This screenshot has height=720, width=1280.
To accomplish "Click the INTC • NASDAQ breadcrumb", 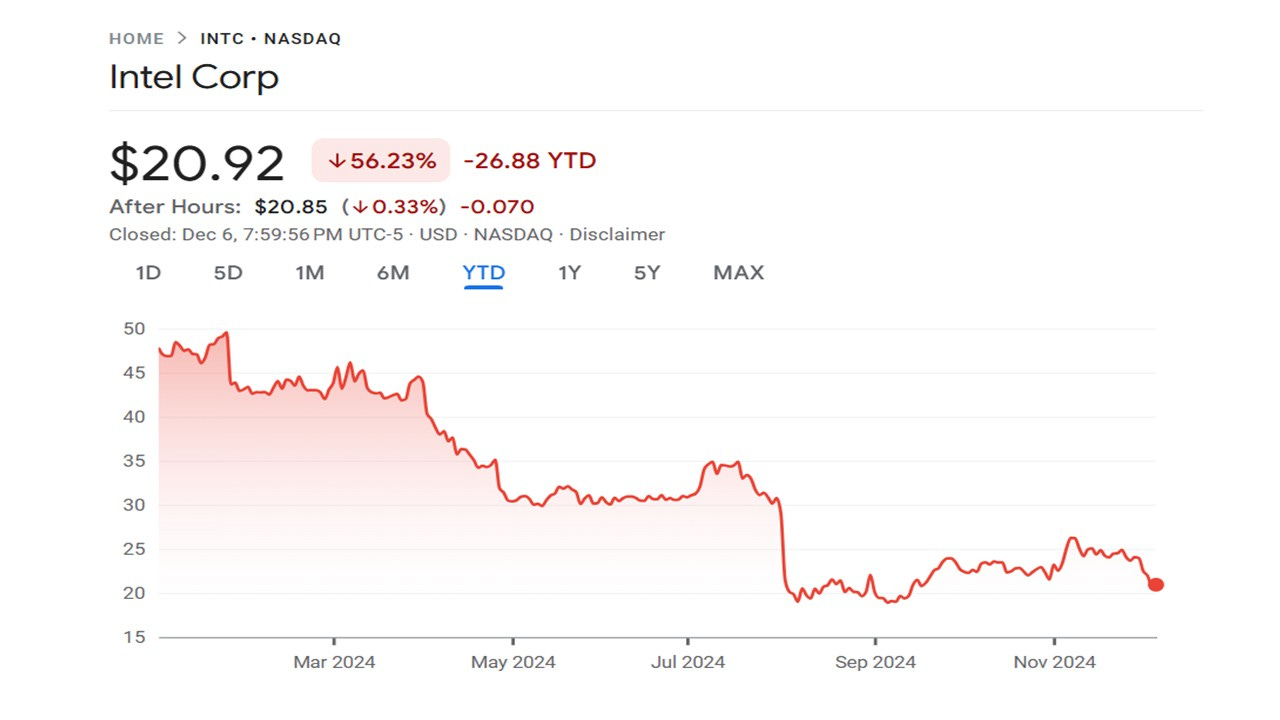I will (x=271, y=39).
